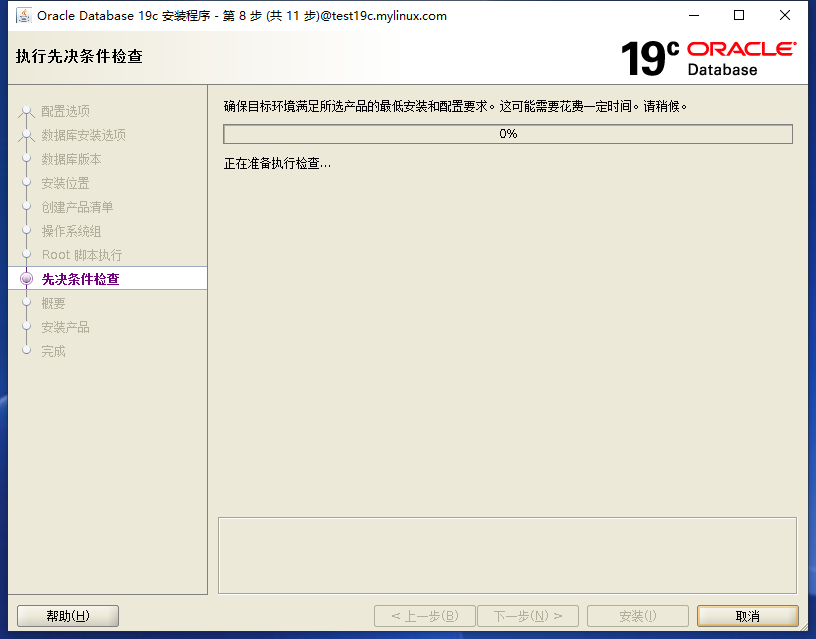Select the 安装位置 step in sidebar
The width and height of the screenshot is (816, 639).
coord(66,183)
